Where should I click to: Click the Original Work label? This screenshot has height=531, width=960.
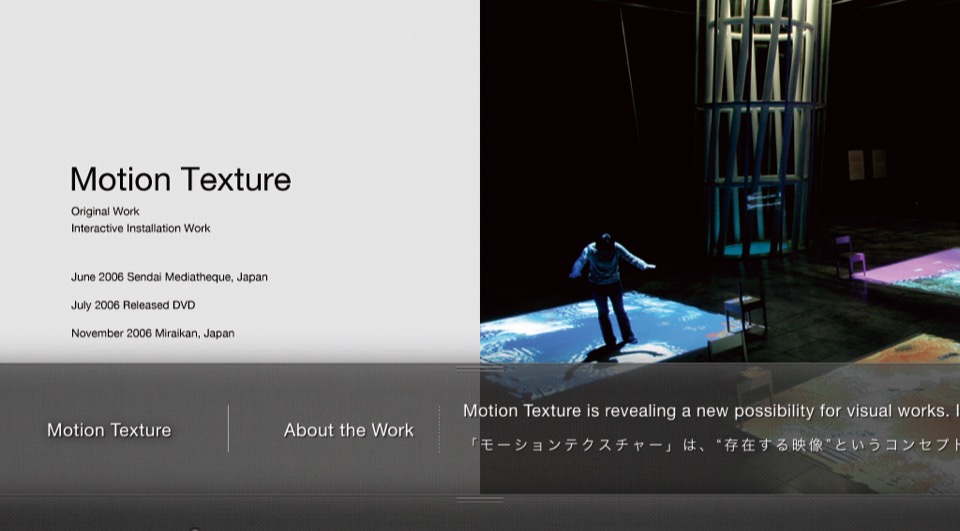[105, 211]
